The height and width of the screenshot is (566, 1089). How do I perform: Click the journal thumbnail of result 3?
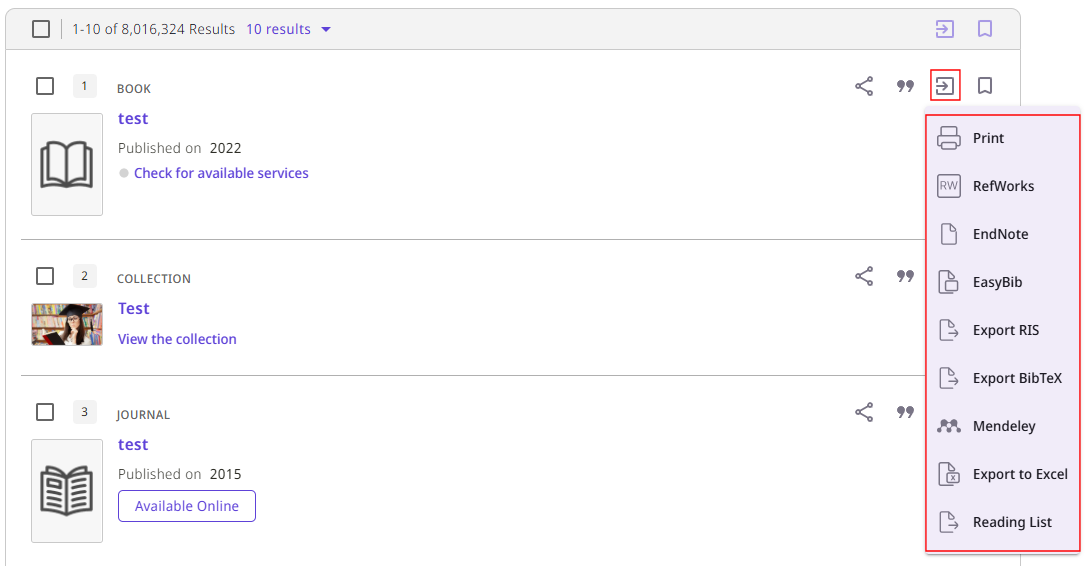[x=67, y=490]
